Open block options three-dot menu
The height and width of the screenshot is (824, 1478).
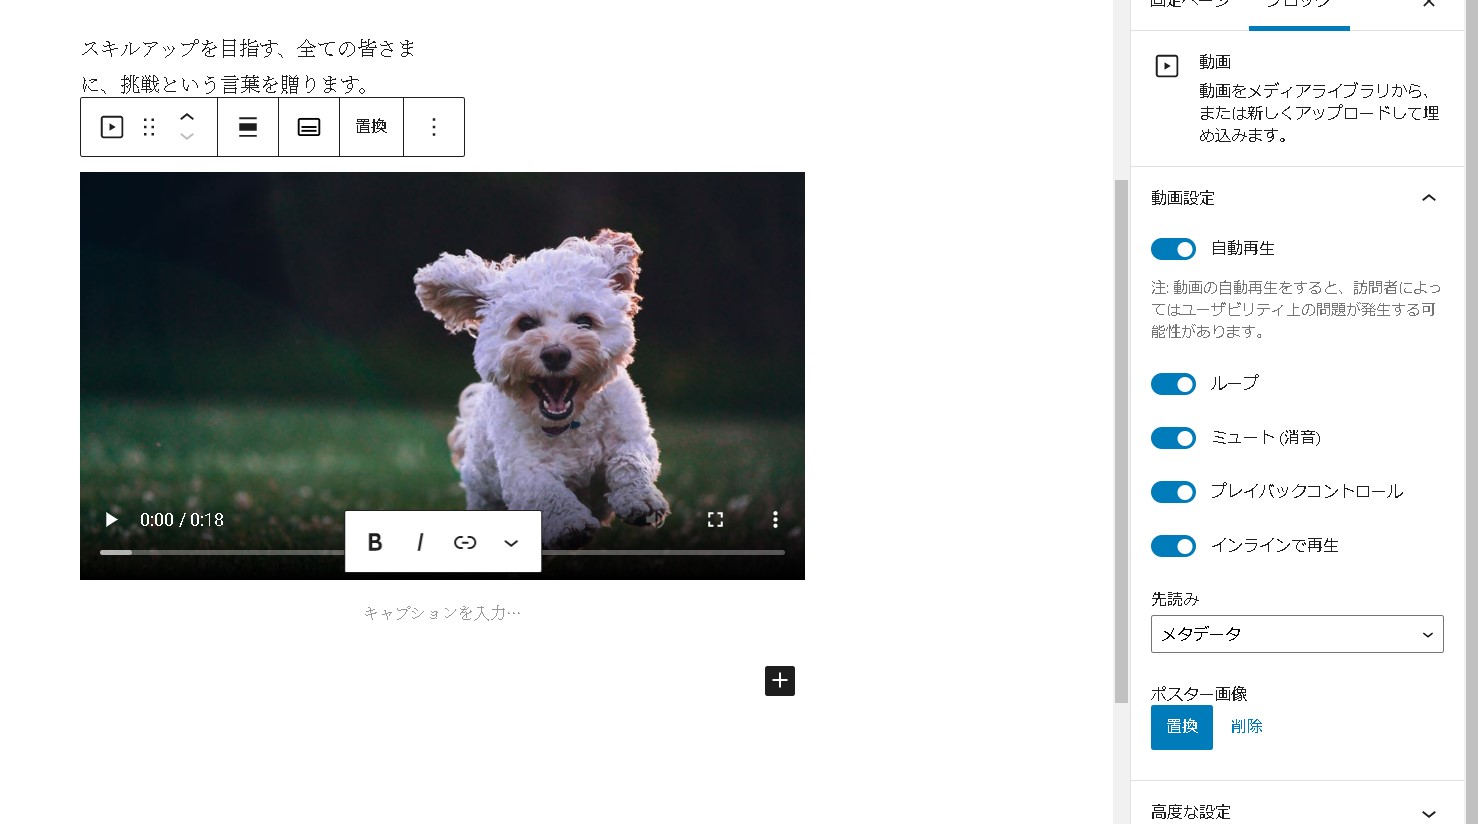[434, 127]
